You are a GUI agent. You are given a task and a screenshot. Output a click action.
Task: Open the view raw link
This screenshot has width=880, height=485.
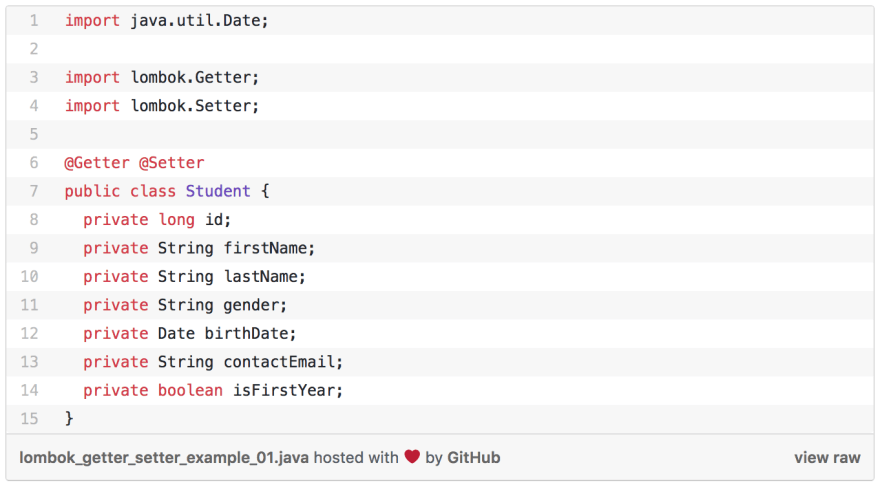(827, 457)
